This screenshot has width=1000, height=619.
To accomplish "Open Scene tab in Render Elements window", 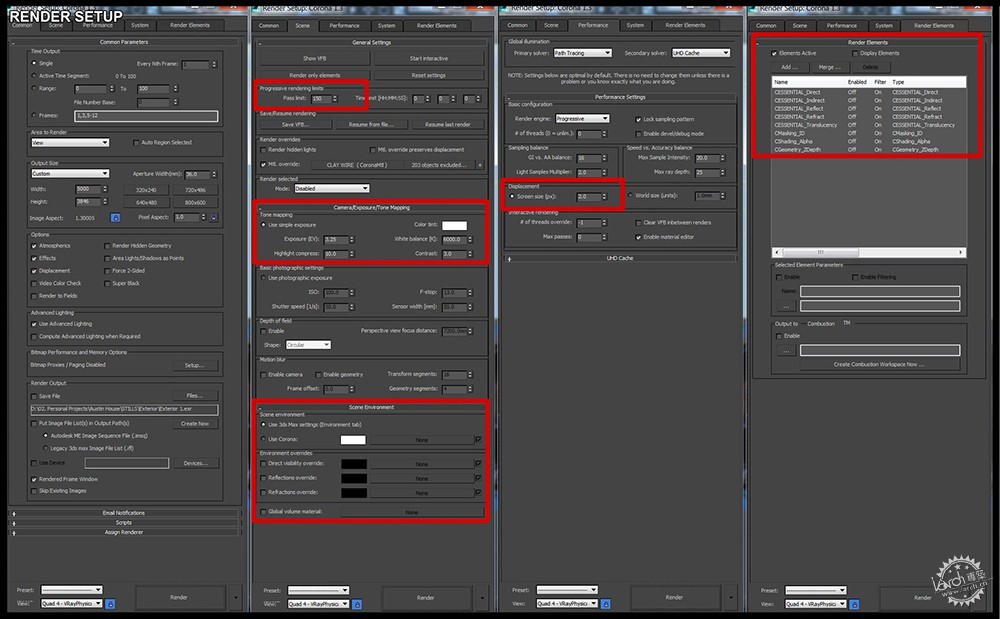I will 800,26.
